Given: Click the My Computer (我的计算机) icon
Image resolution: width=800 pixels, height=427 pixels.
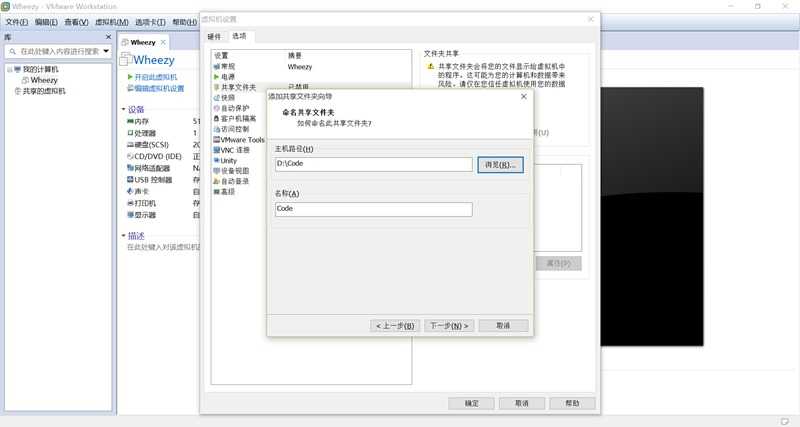Looking at the screenshot, I should pyautogui.click(x=17, y=69).
